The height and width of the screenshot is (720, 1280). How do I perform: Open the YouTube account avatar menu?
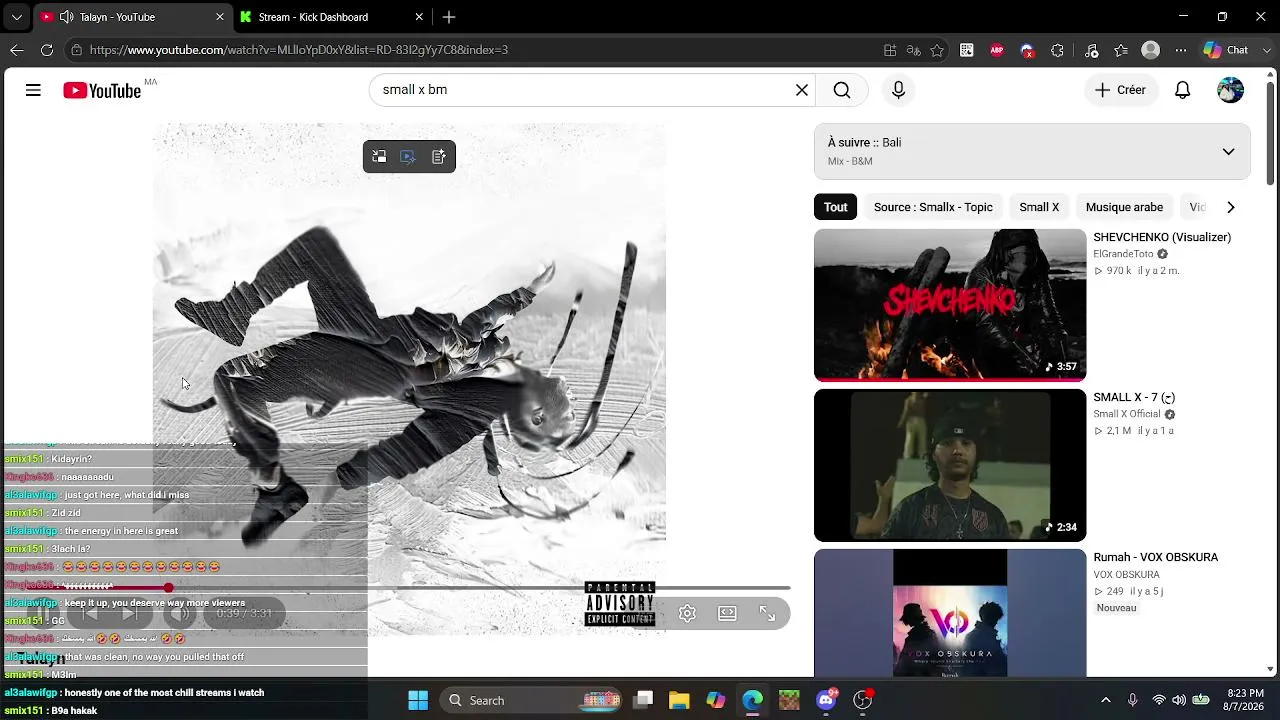[1230, 90]
